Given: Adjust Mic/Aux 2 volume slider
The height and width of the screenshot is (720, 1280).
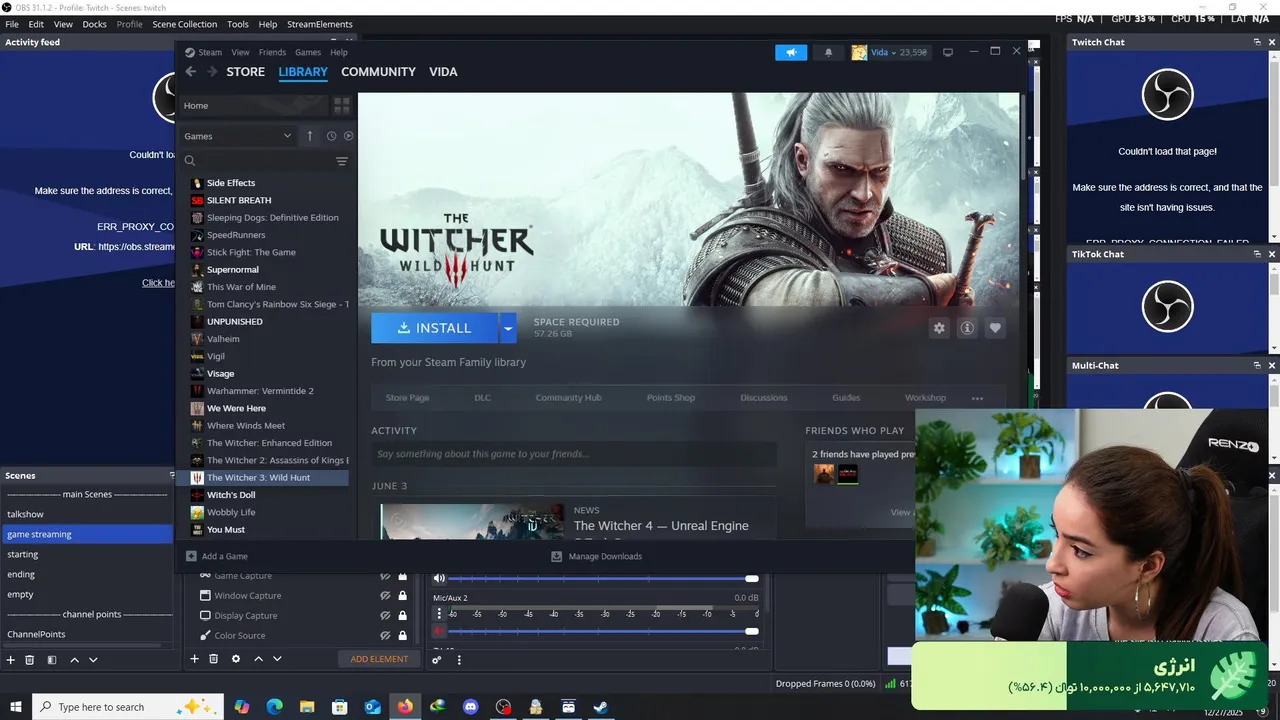Looking at the screenshot, I should [x=603, y=631].
